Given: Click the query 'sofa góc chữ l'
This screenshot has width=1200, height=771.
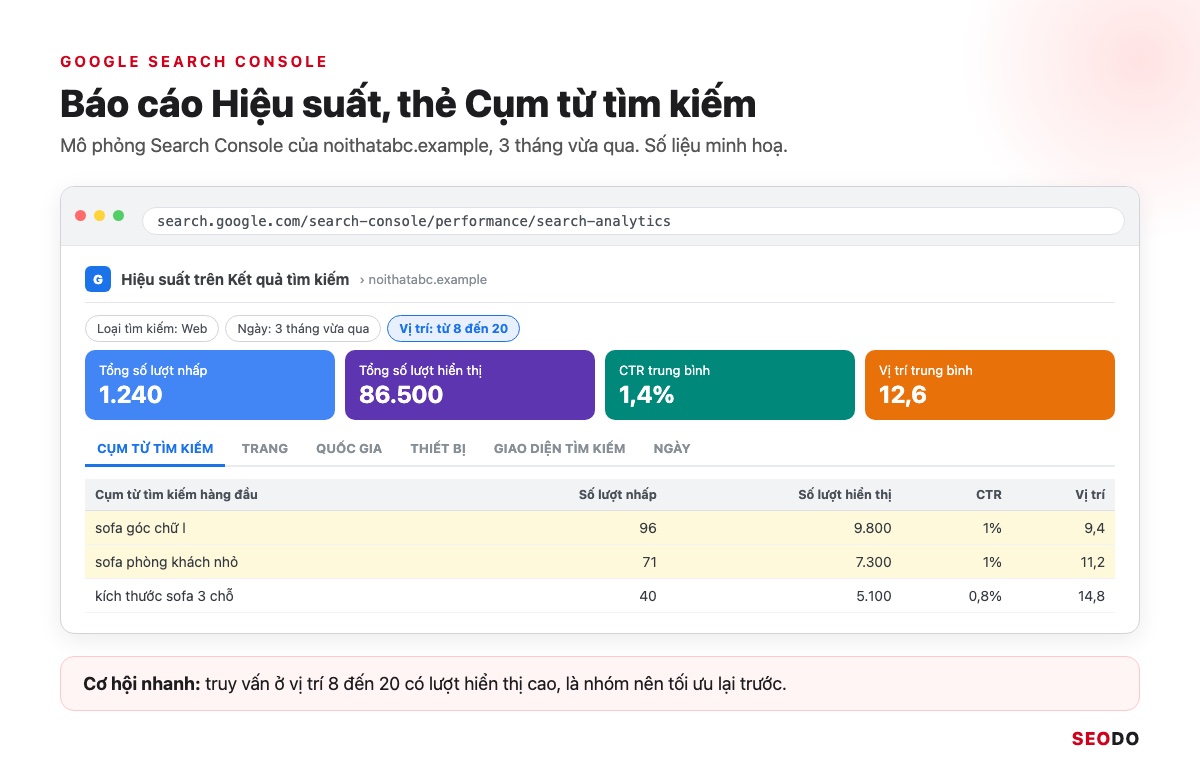Looking at the screenshot, I should click(x=141, y=528).
